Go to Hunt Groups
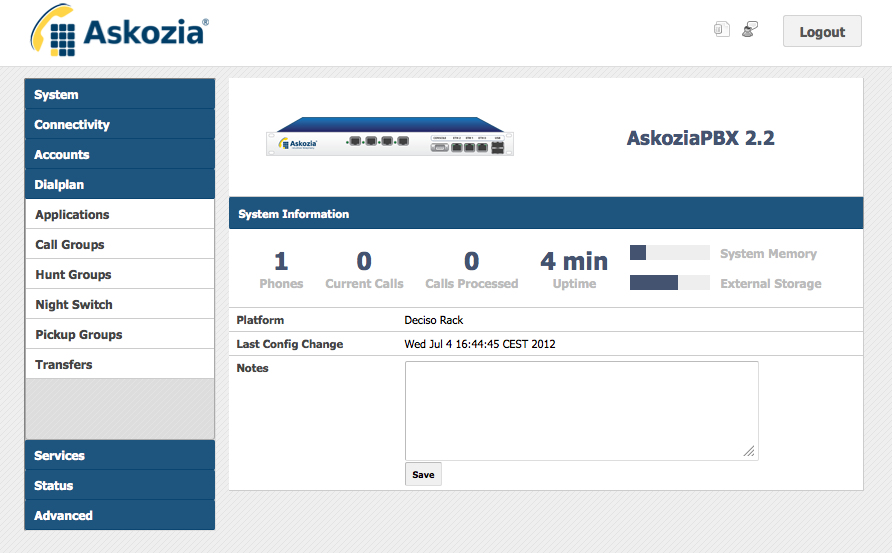The height and width of the screenshot is (553, 892). pos(119,275)
